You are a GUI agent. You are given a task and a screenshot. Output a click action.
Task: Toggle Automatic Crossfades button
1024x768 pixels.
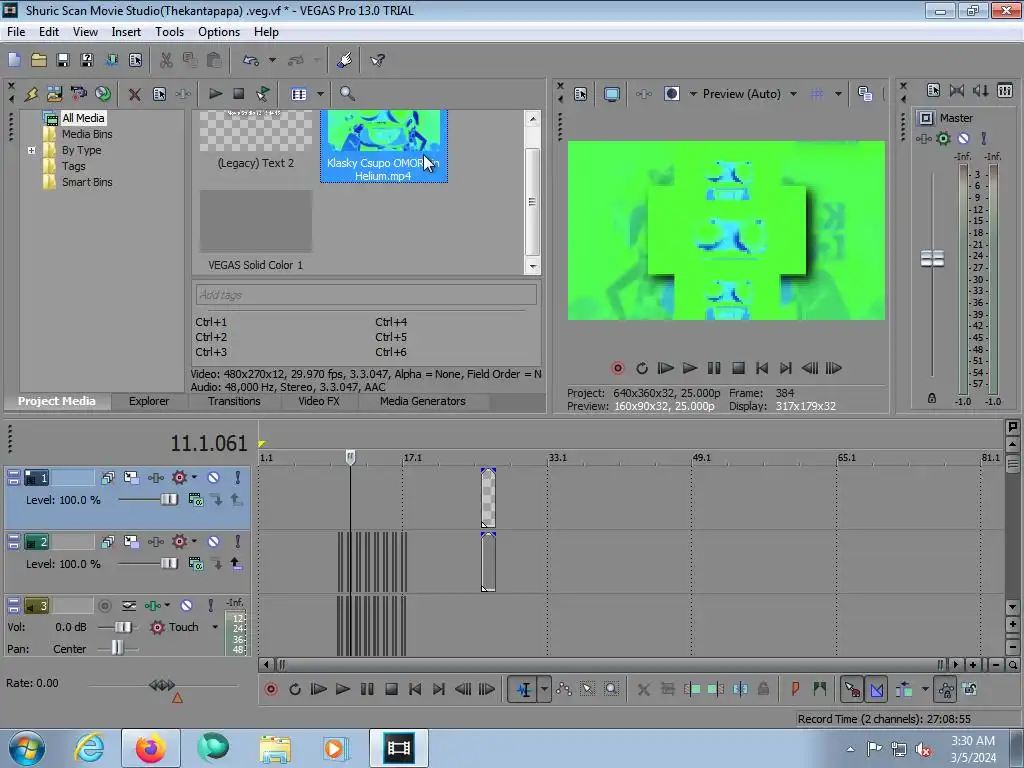pos(876,689)
